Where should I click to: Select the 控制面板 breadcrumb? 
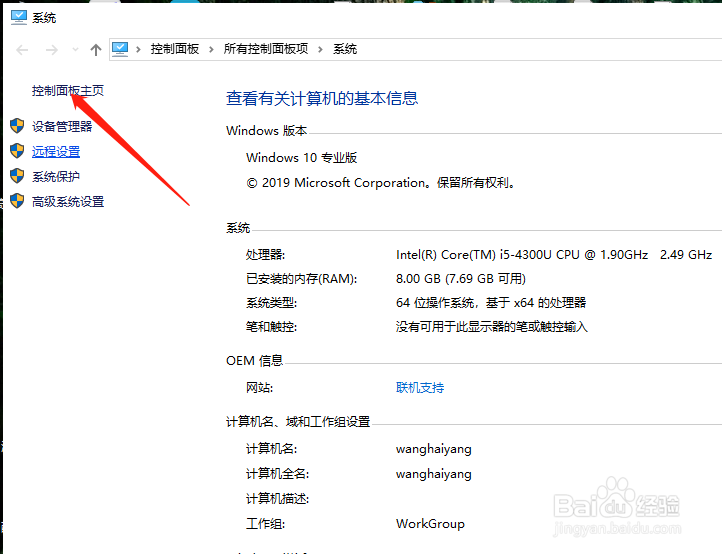pyautogui.click(x=175, y=49)
